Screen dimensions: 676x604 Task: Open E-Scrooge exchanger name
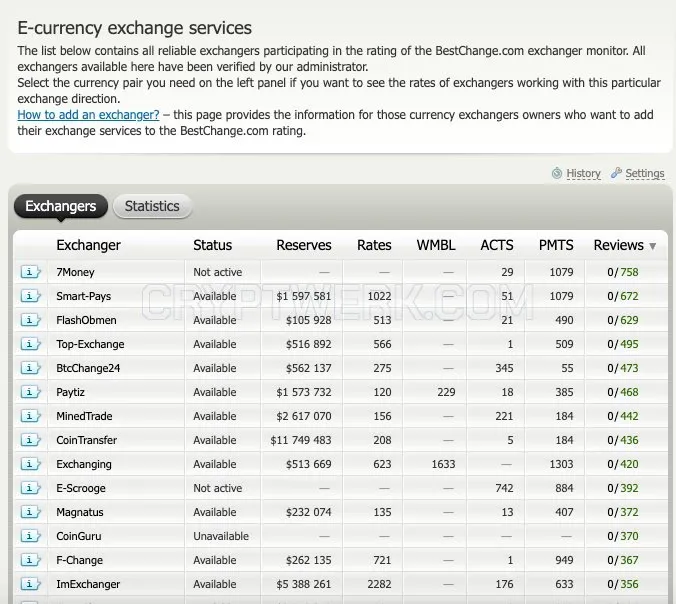[x=81, y=488]
